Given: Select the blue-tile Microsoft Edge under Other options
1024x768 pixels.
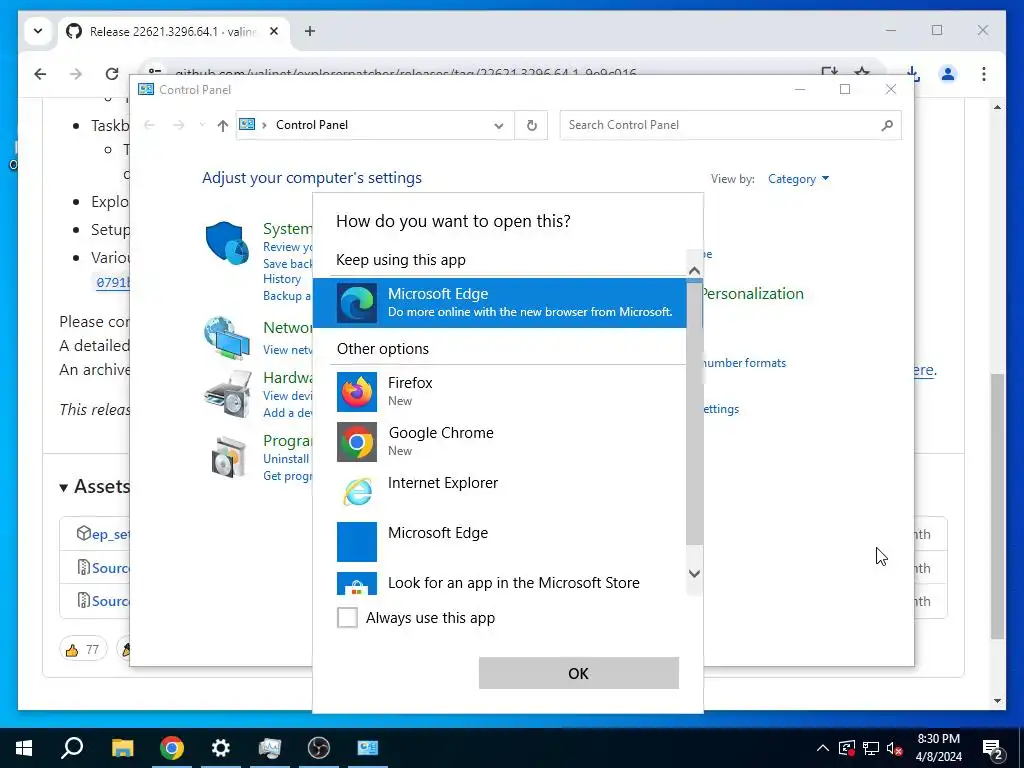Looking at the screenshot, I should point(500,541).
